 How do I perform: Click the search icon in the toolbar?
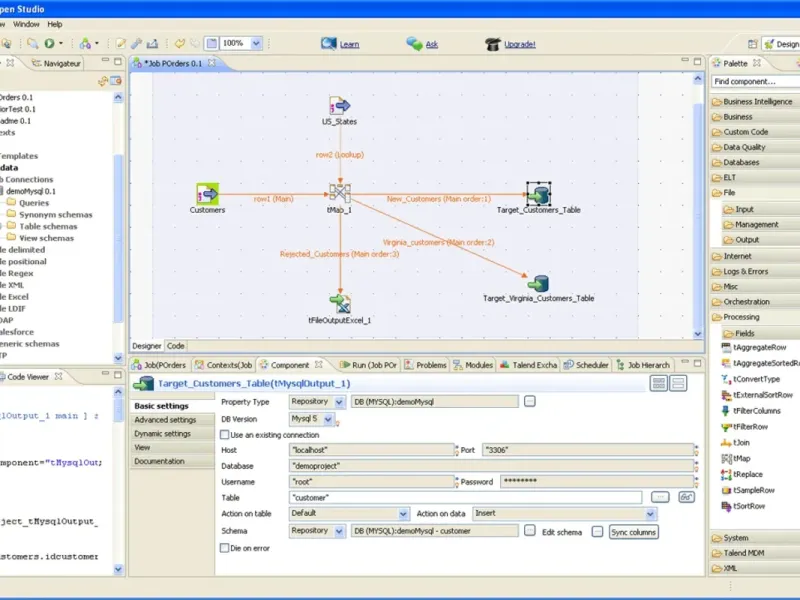tap(32, 43)
